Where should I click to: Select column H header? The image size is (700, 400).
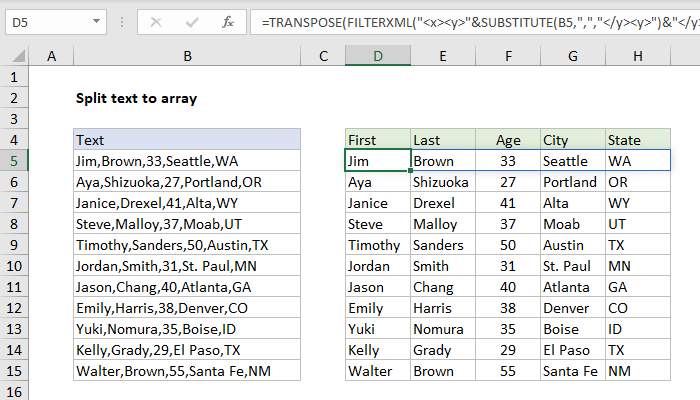pos(637,57)
